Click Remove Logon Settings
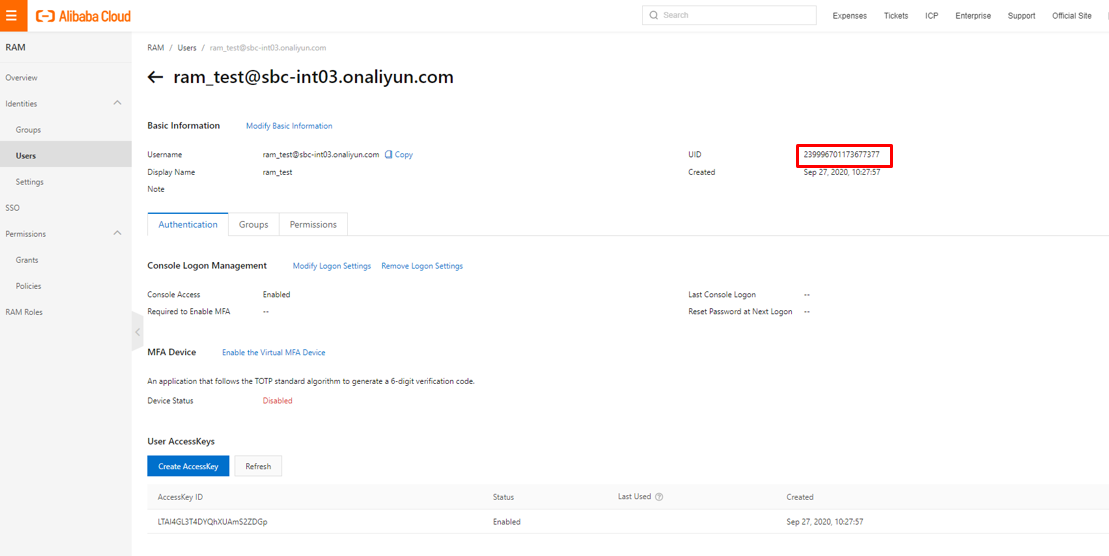 point(422,266)
